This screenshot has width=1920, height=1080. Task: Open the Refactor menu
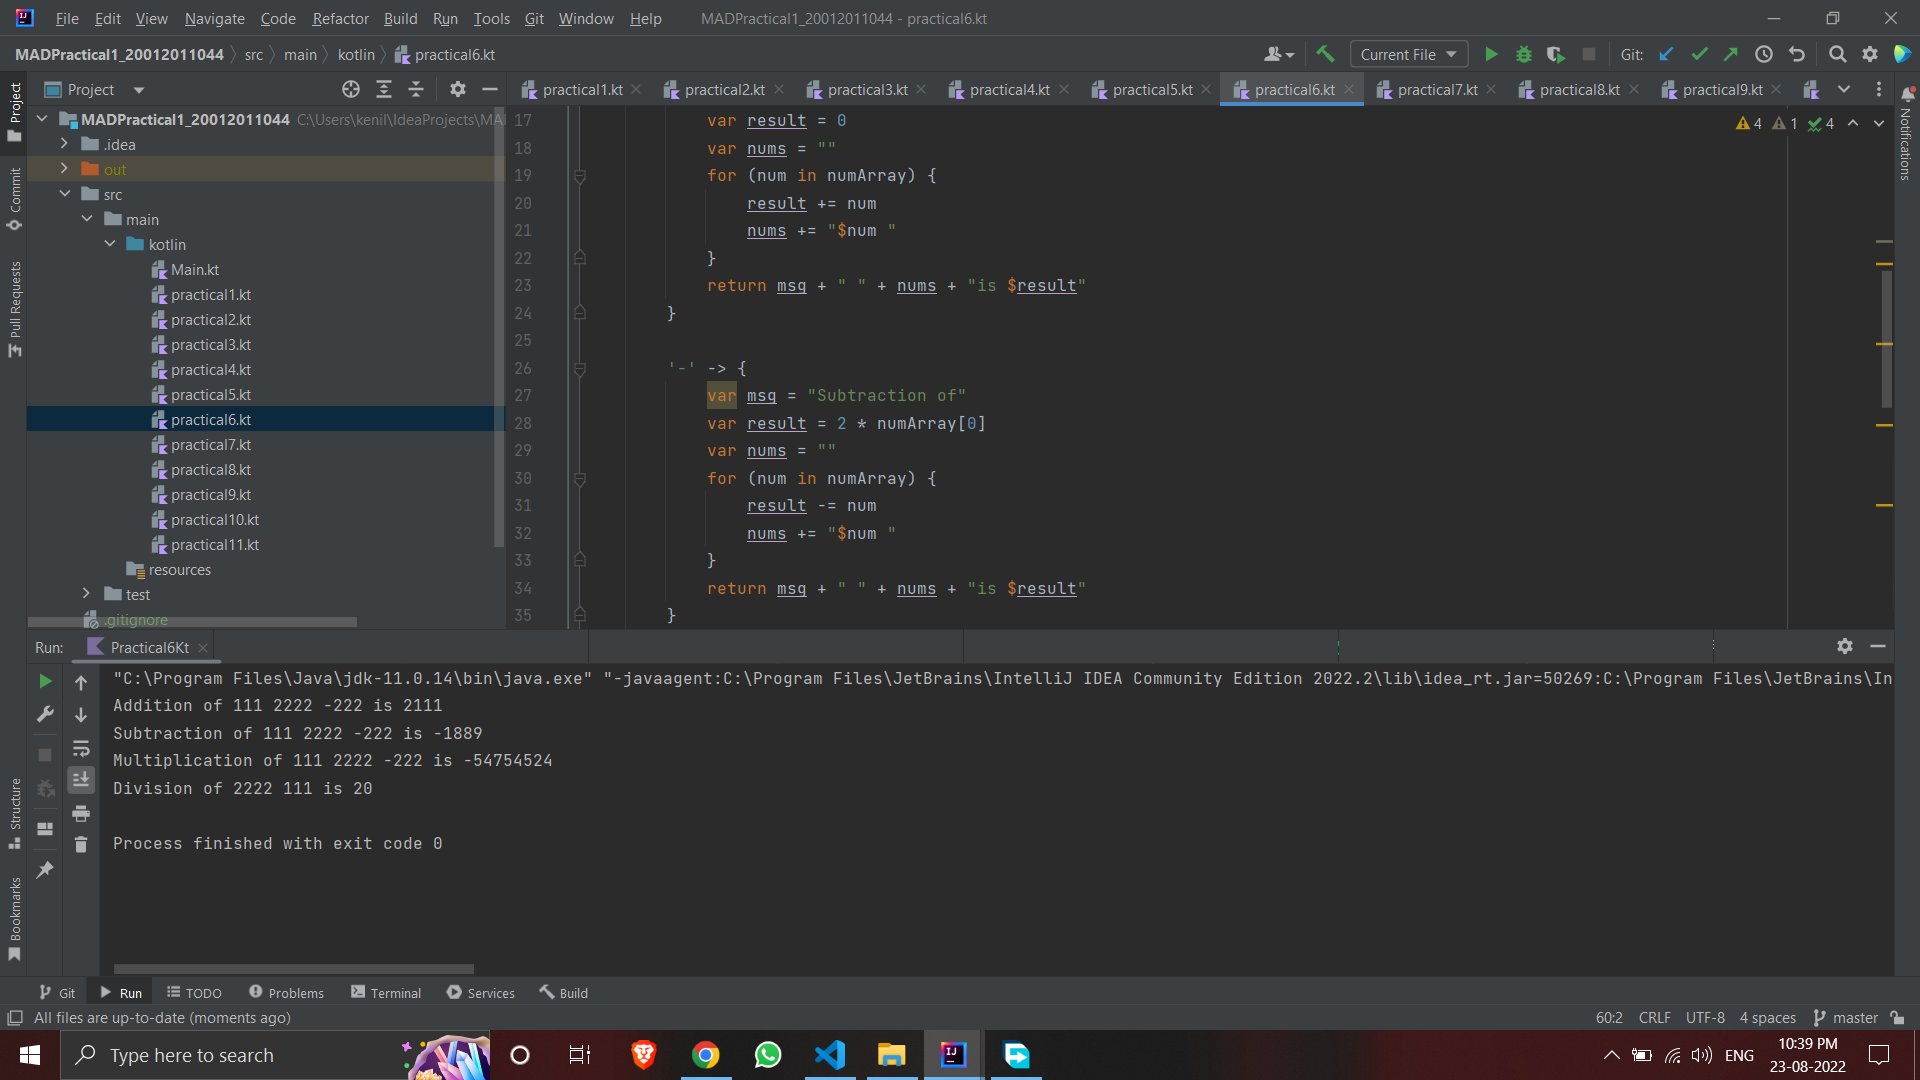pyautogui.click(x=340, y=18)
